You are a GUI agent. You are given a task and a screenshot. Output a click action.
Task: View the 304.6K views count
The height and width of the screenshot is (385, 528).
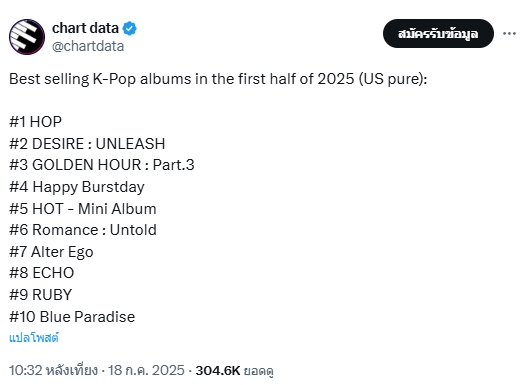pyautogui.click(x=234, y=371)
